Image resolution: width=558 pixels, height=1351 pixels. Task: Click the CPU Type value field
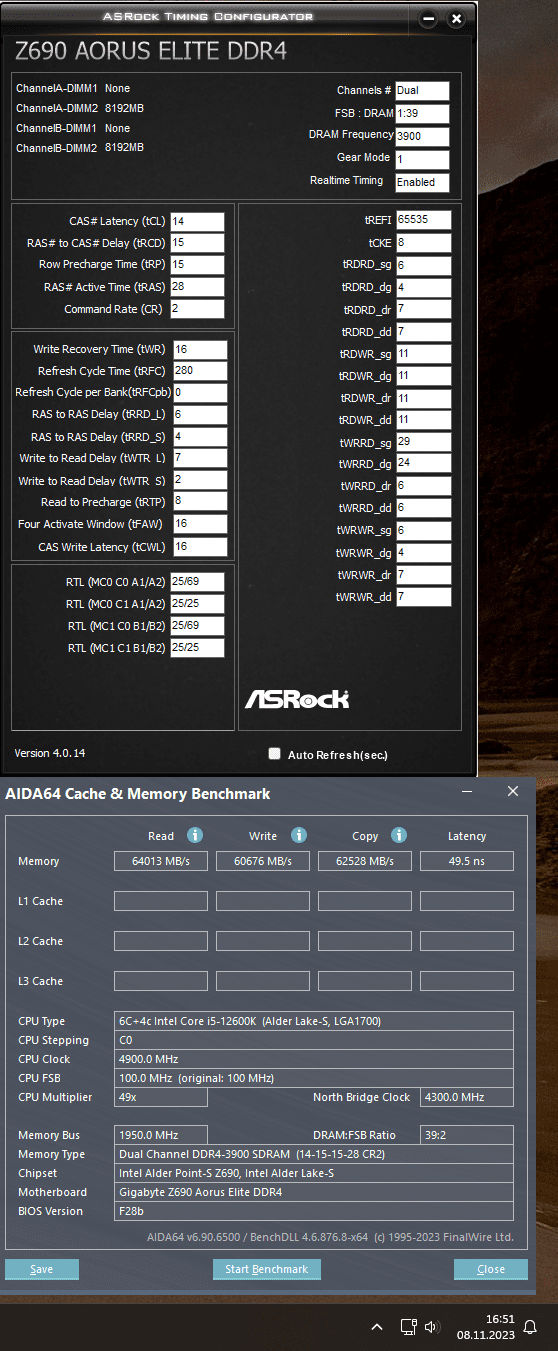pyautogui.click(x=314, y=1021)
